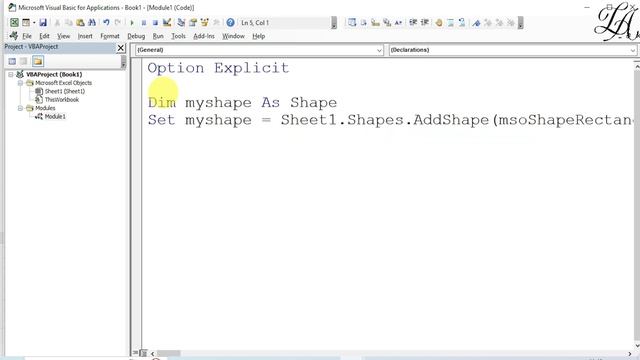Collapse Microsoft Excel Objects folder
Viewport: 640px width, 360px height.
tap(20, 83)
